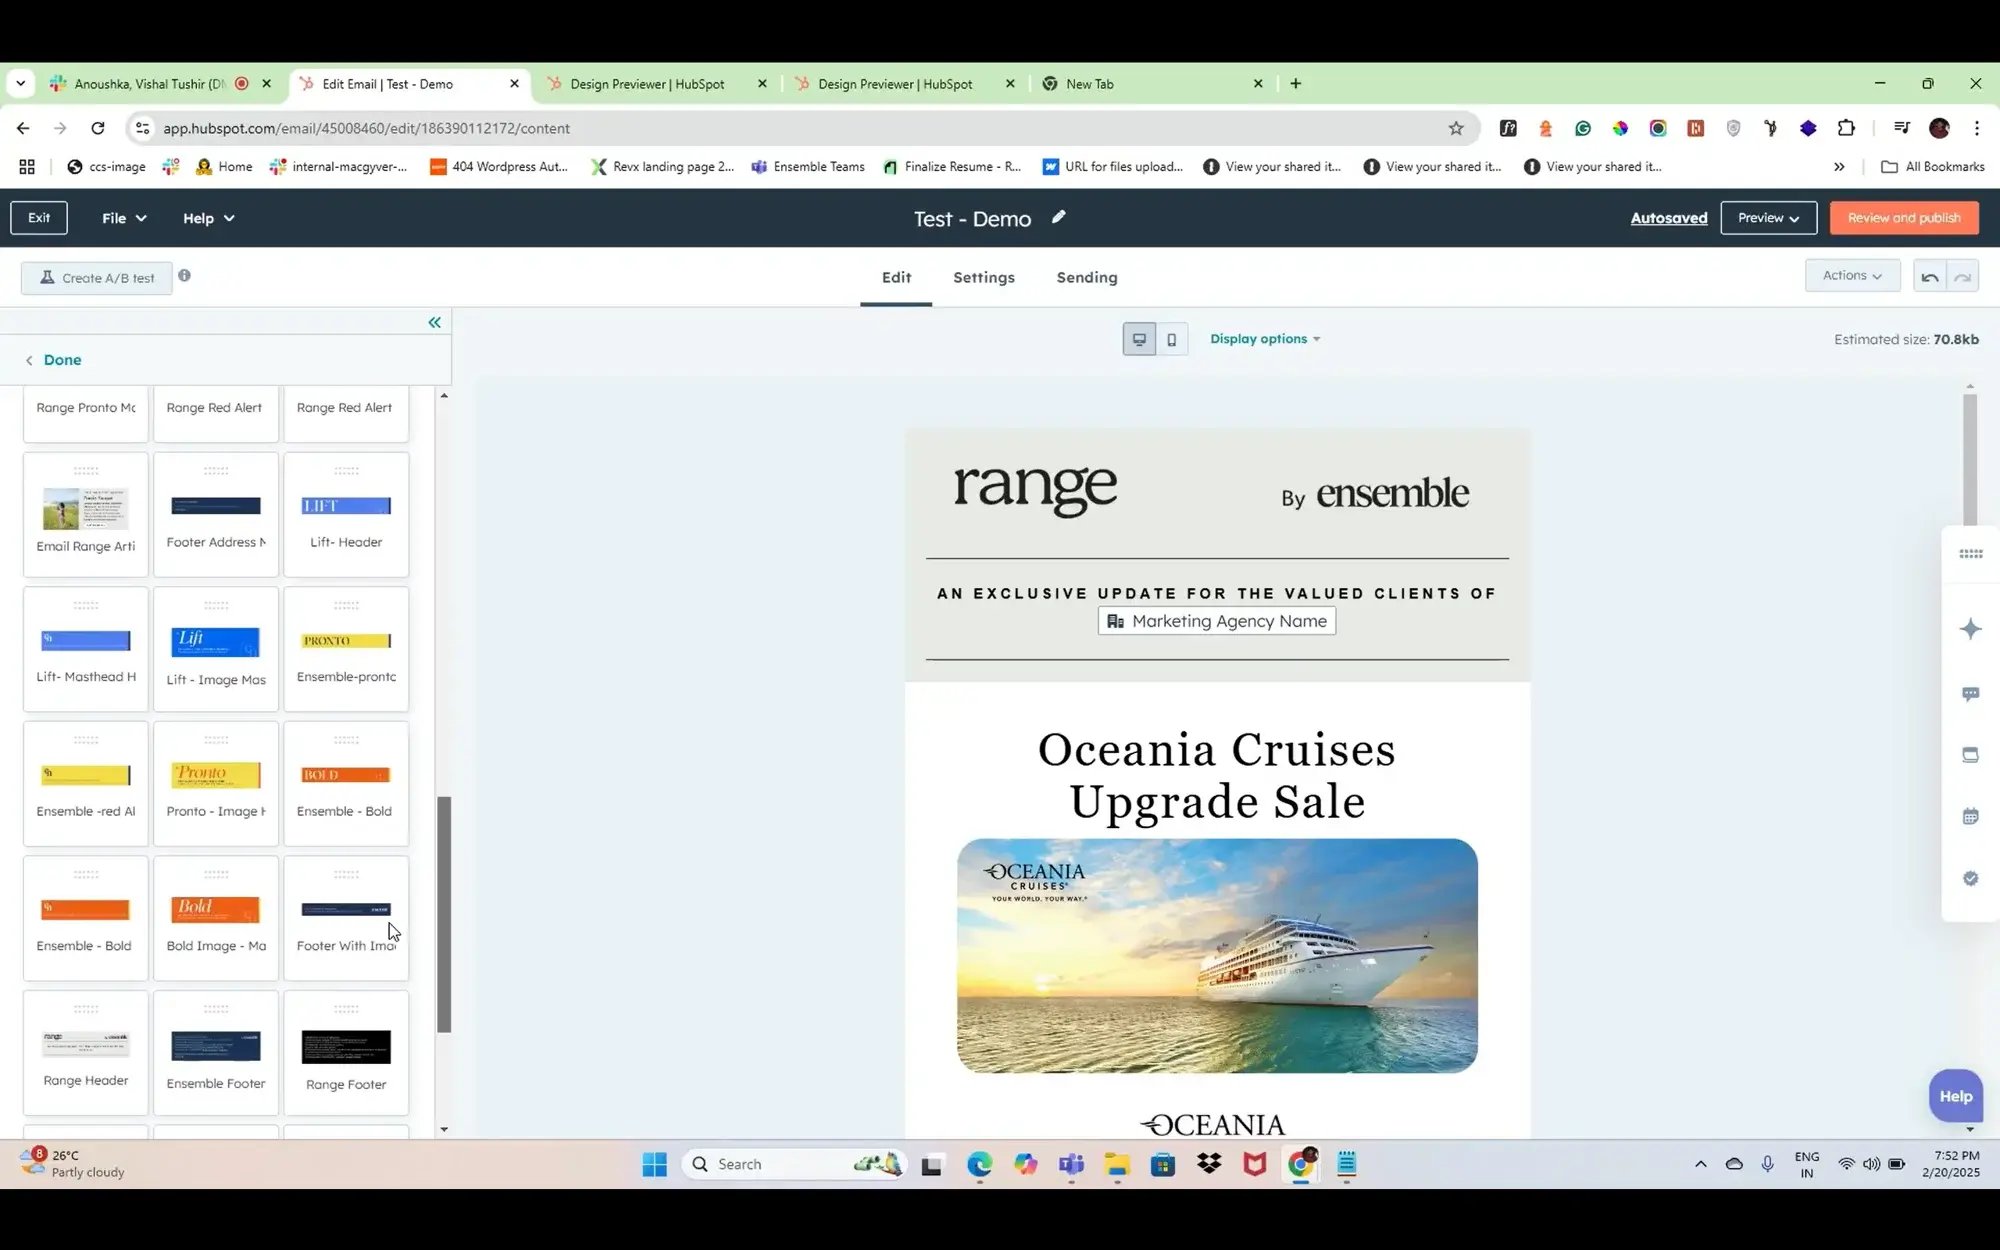Reload the page in Chrome
The height and width of the screenshot is (1250, 2000).
[97, 128]
